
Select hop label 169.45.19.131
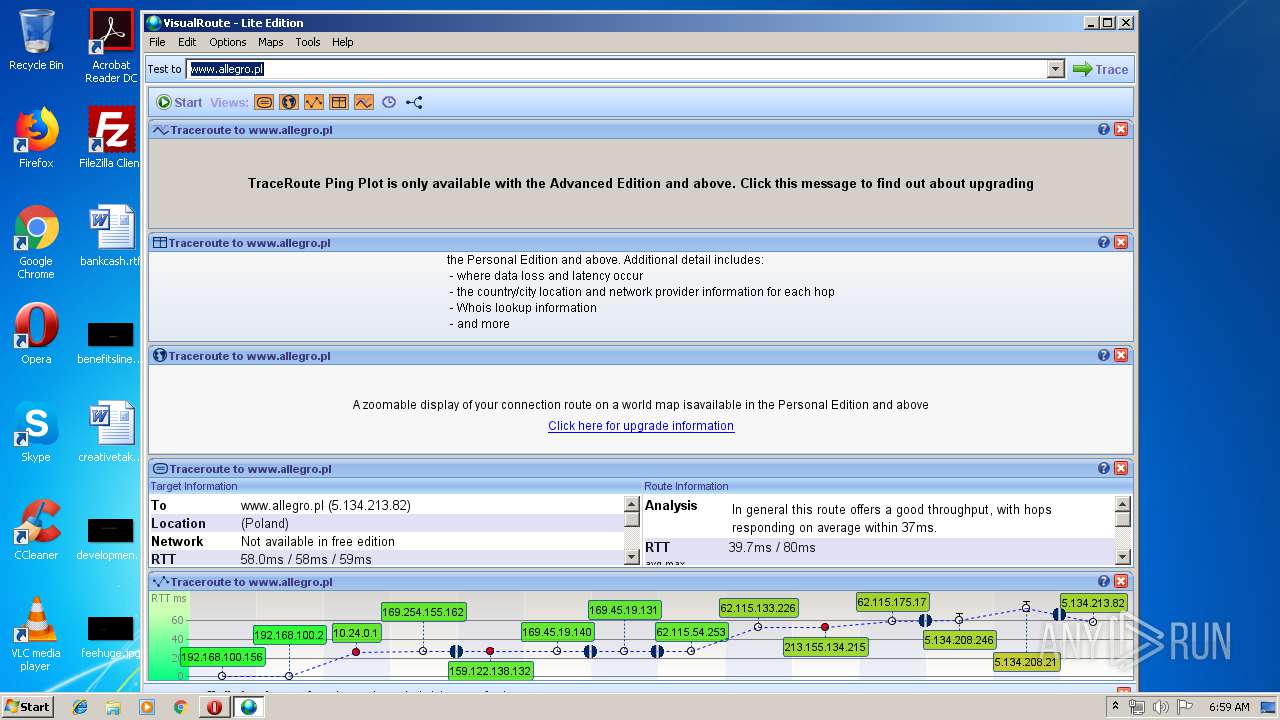[x=624, y=610]
